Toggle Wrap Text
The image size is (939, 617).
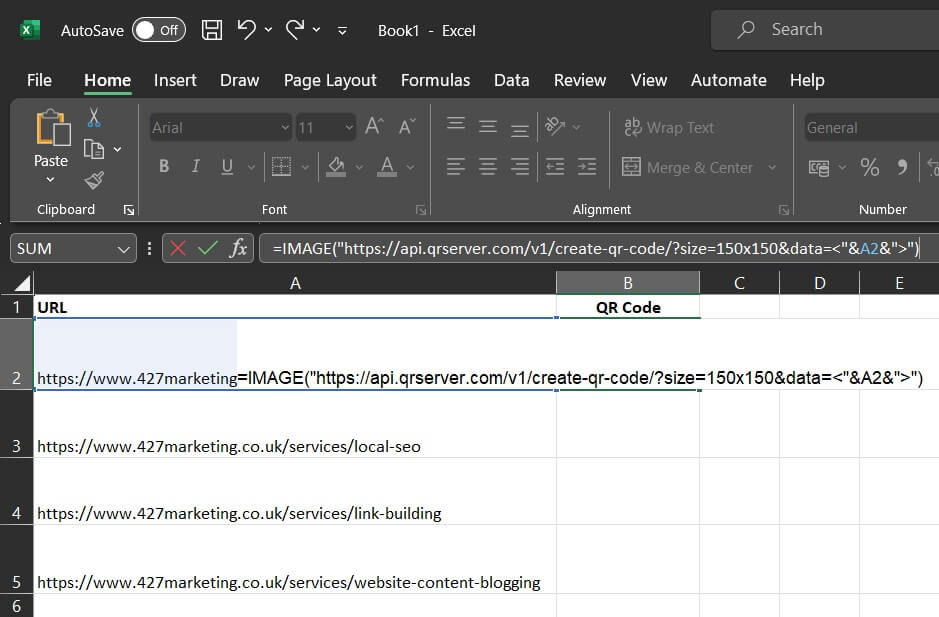click(668, 127)
